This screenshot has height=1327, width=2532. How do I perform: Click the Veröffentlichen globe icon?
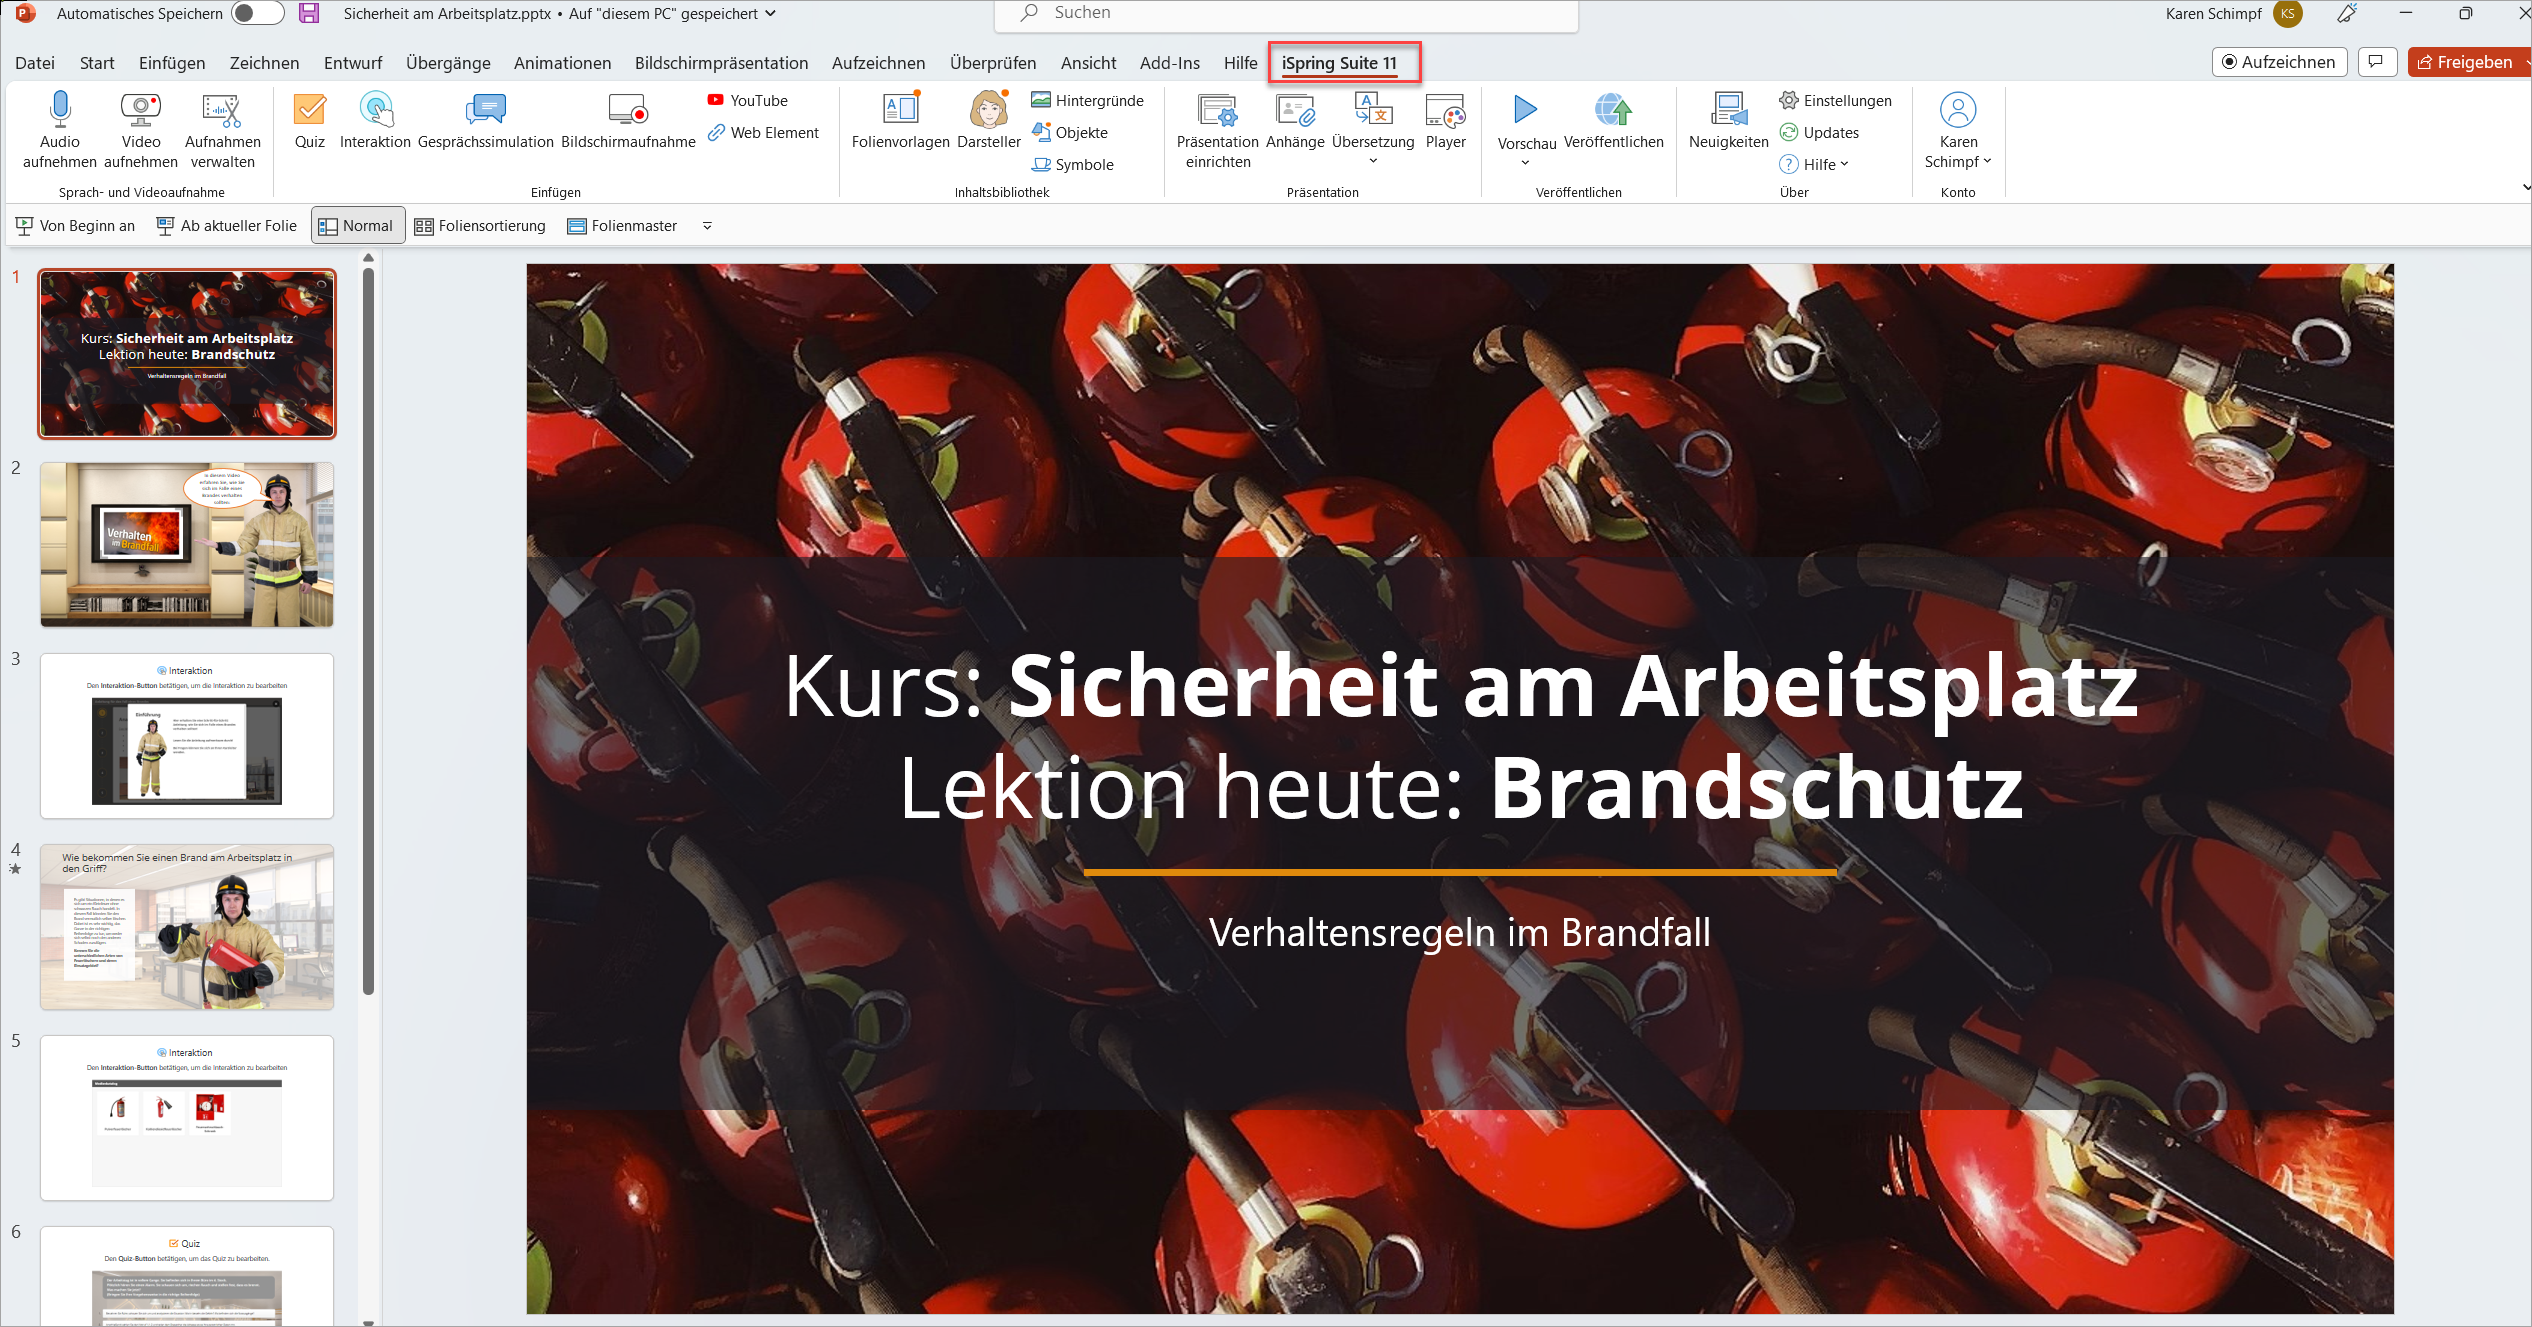(1613, 109)
